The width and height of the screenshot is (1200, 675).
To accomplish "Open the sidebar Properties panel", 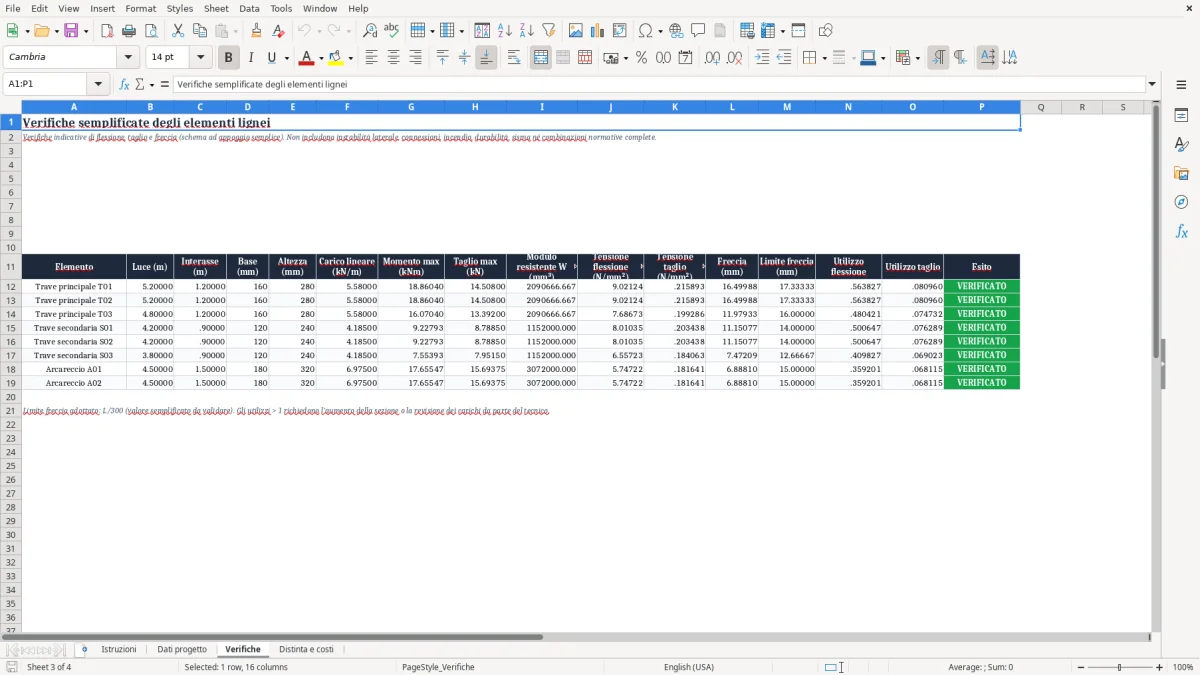I will (x=1181, y=116).
